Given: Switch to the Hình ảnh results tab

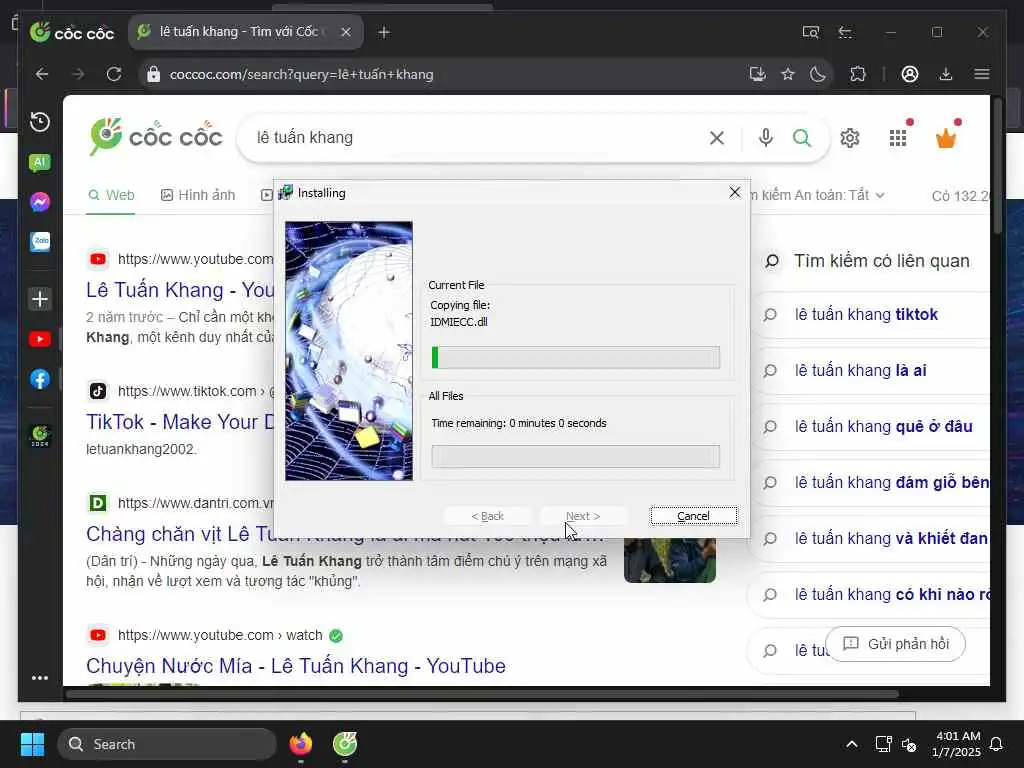Looking at the screenshot, I should click(x=198, y=195).
